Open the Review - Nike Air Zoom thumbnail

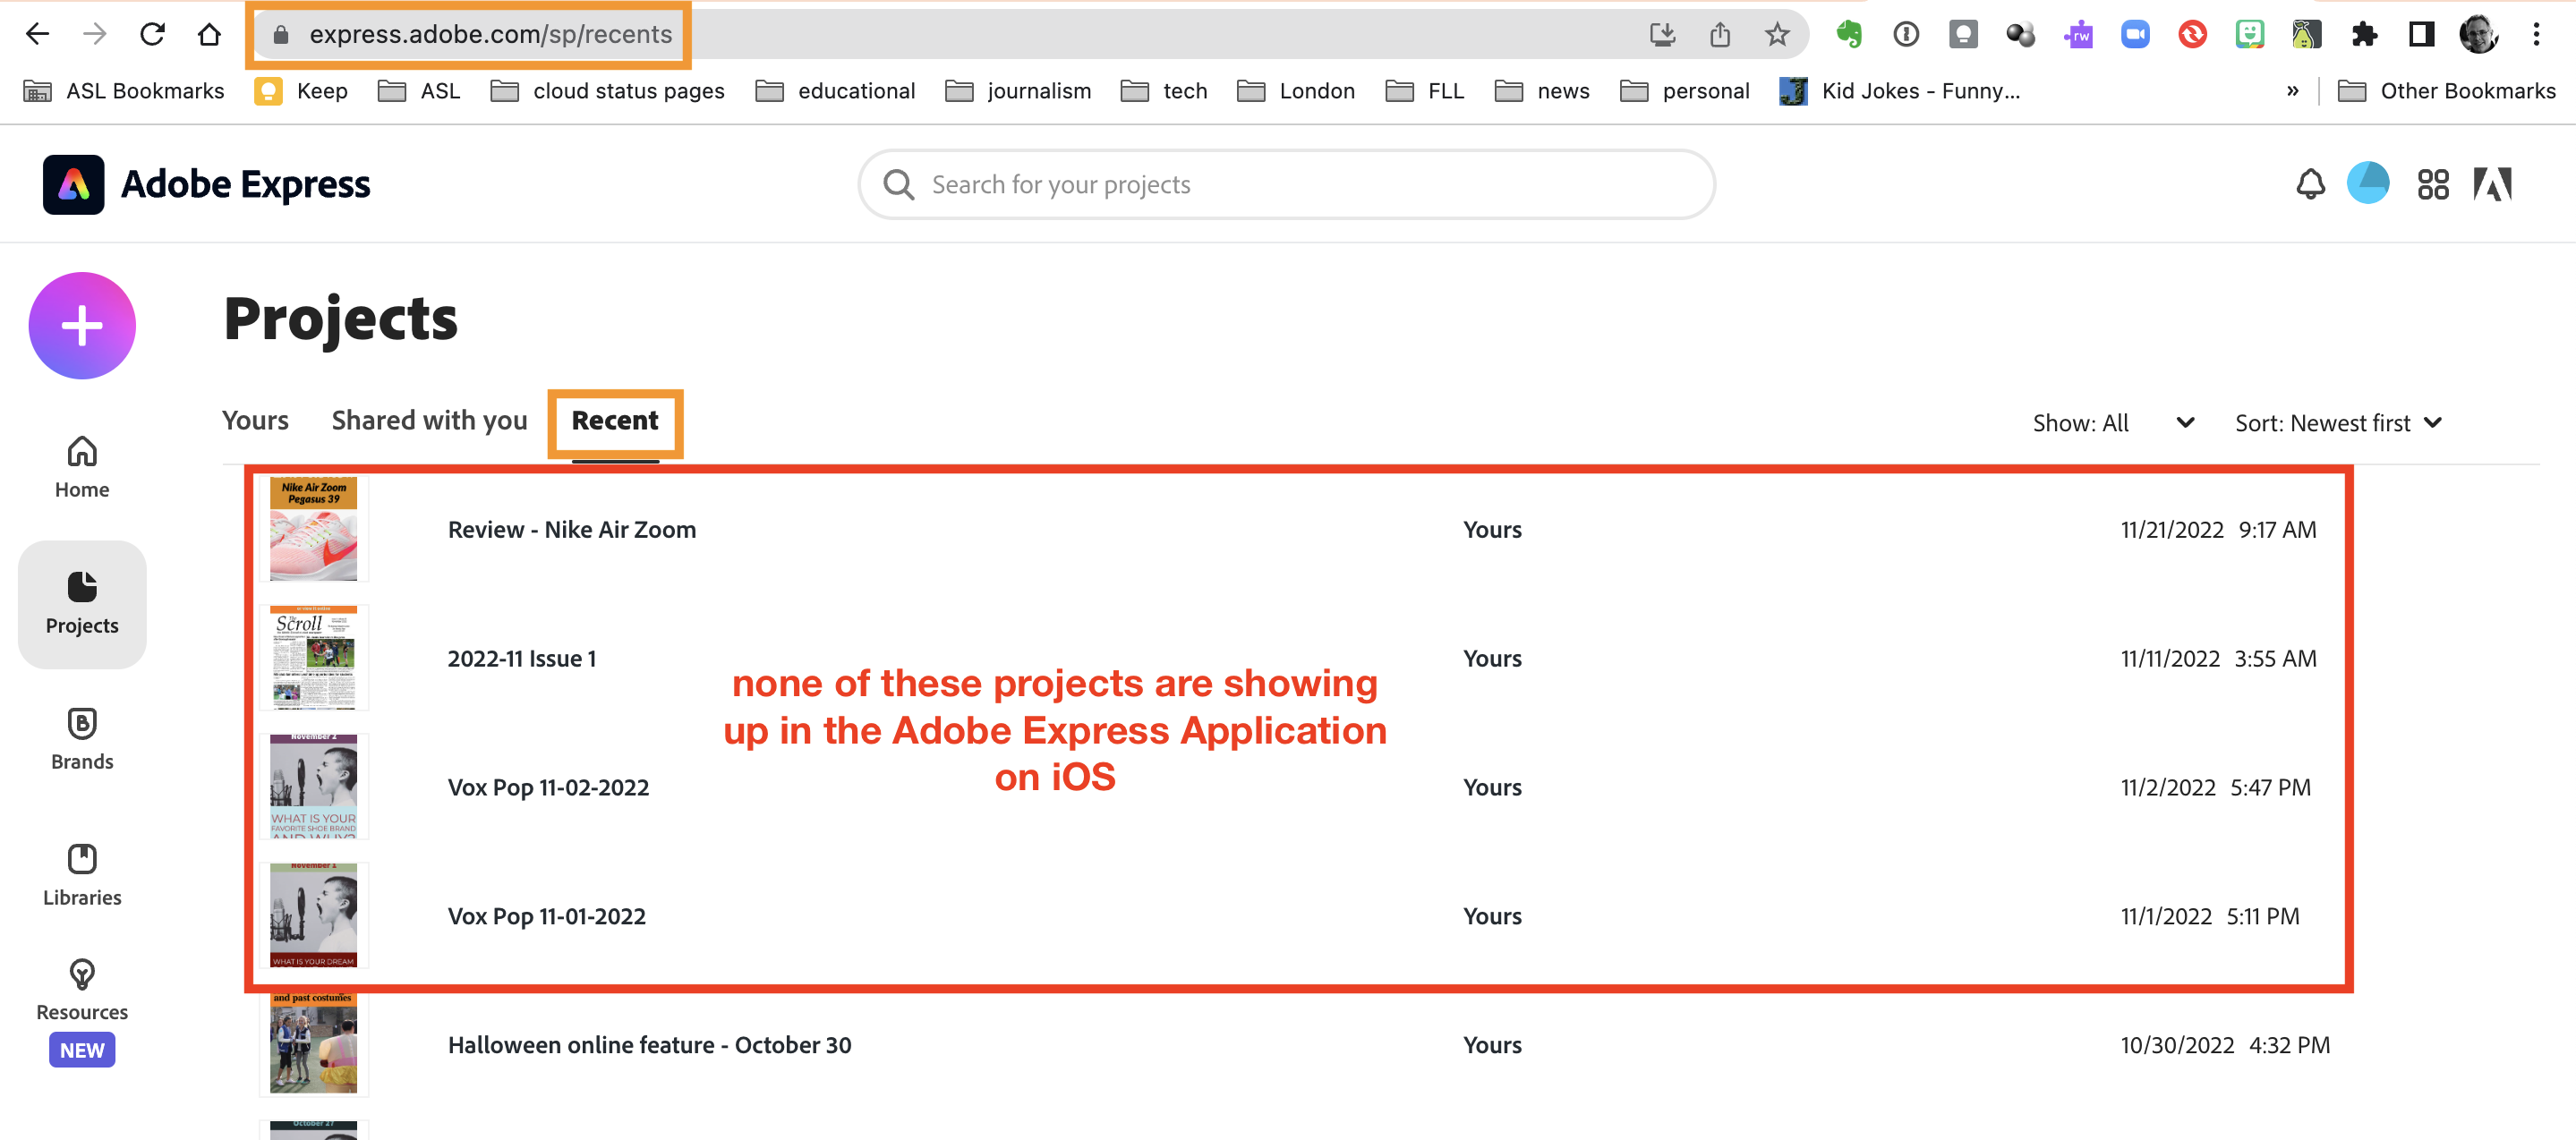pos(313,528)
